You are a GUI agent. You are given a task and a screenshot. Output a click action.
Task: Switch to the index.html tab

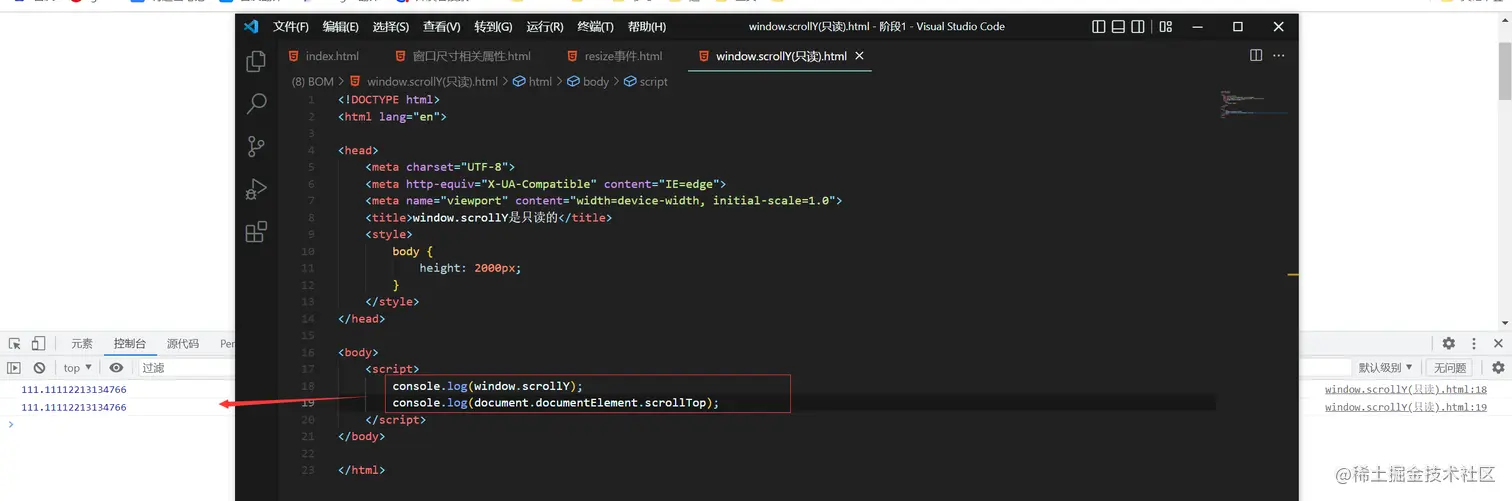pyautogui.click(x=323, y=56)
